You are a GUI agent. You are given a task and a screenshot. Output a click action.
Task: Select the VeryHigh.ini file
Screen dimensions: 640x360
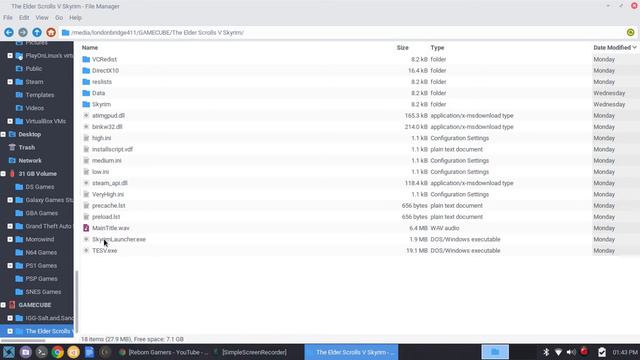tap(108, 194)
